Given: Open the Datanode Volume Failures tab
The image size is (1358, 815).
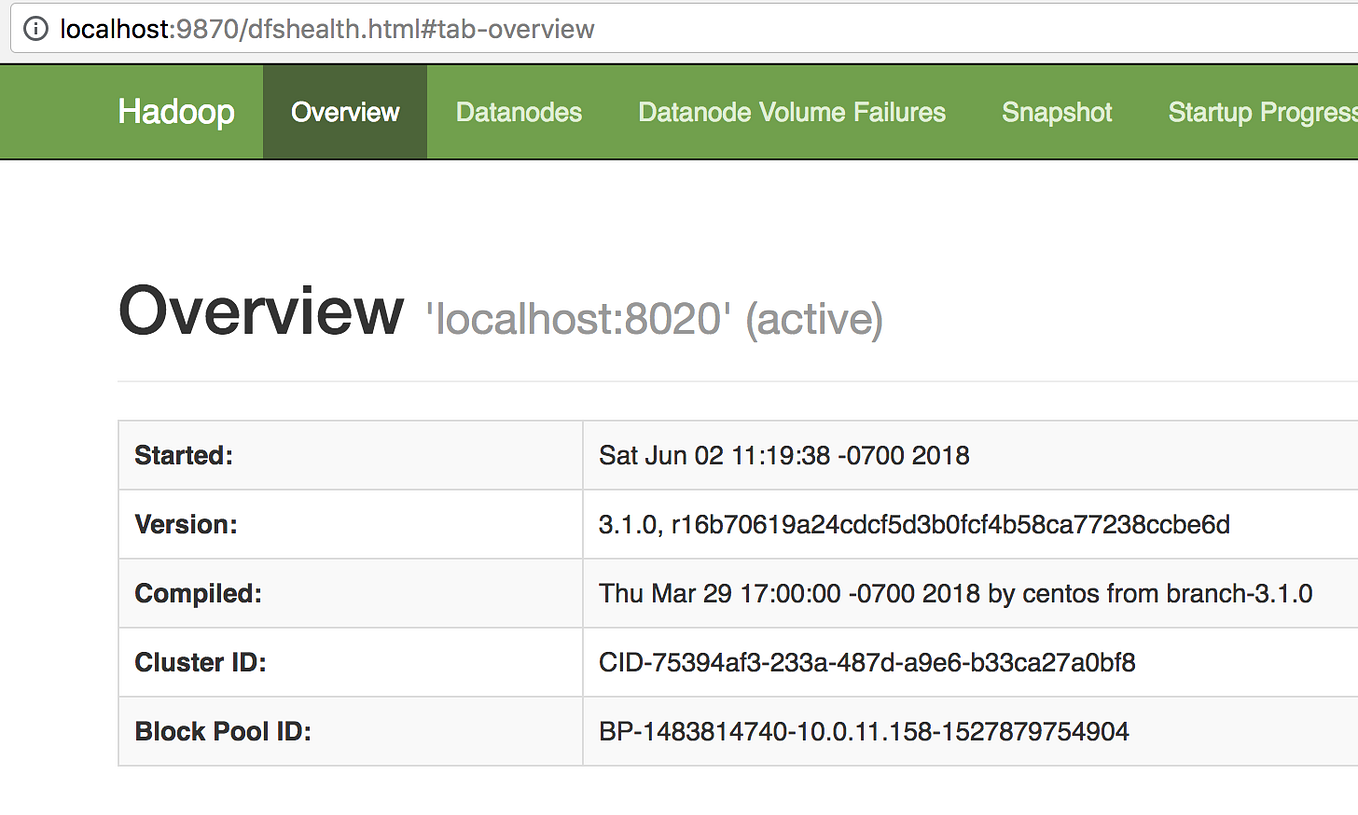Looking at the screenshot, I should 791,112.
